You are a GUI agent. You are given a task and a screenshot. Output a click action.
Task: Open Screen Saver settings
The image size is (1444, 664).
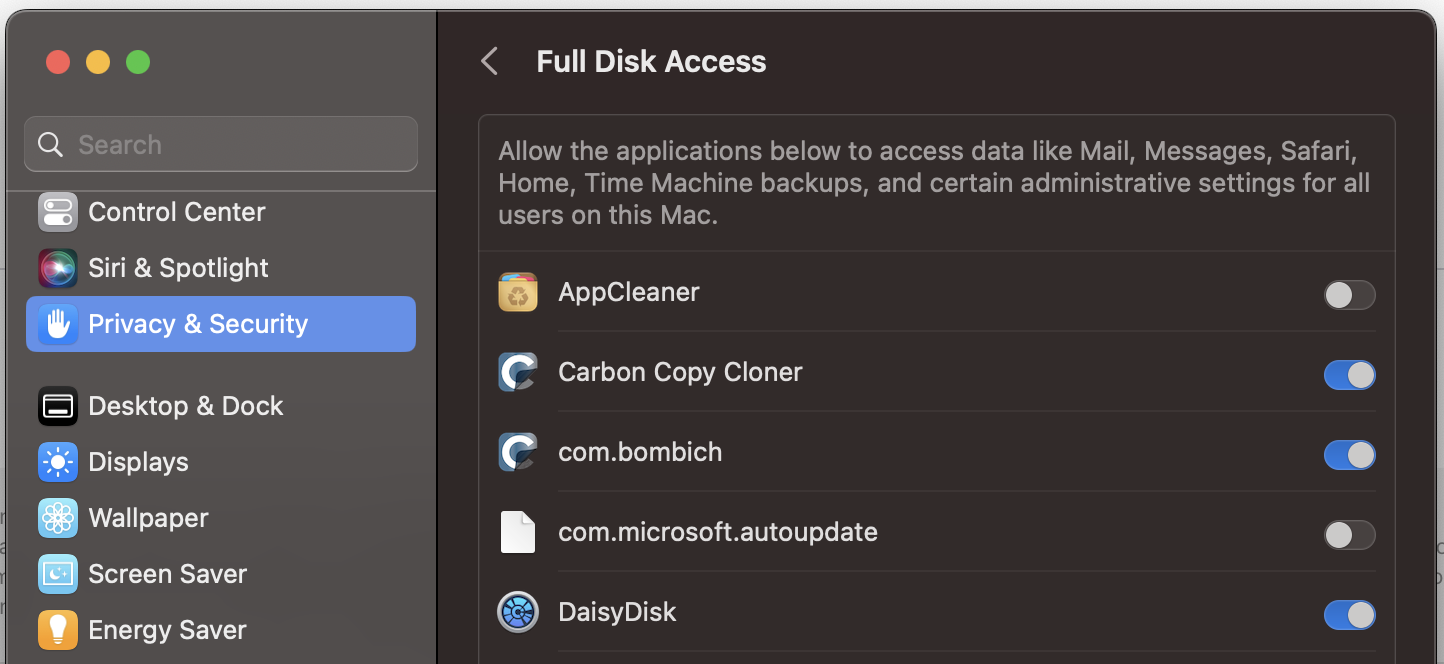coord(167,574)
